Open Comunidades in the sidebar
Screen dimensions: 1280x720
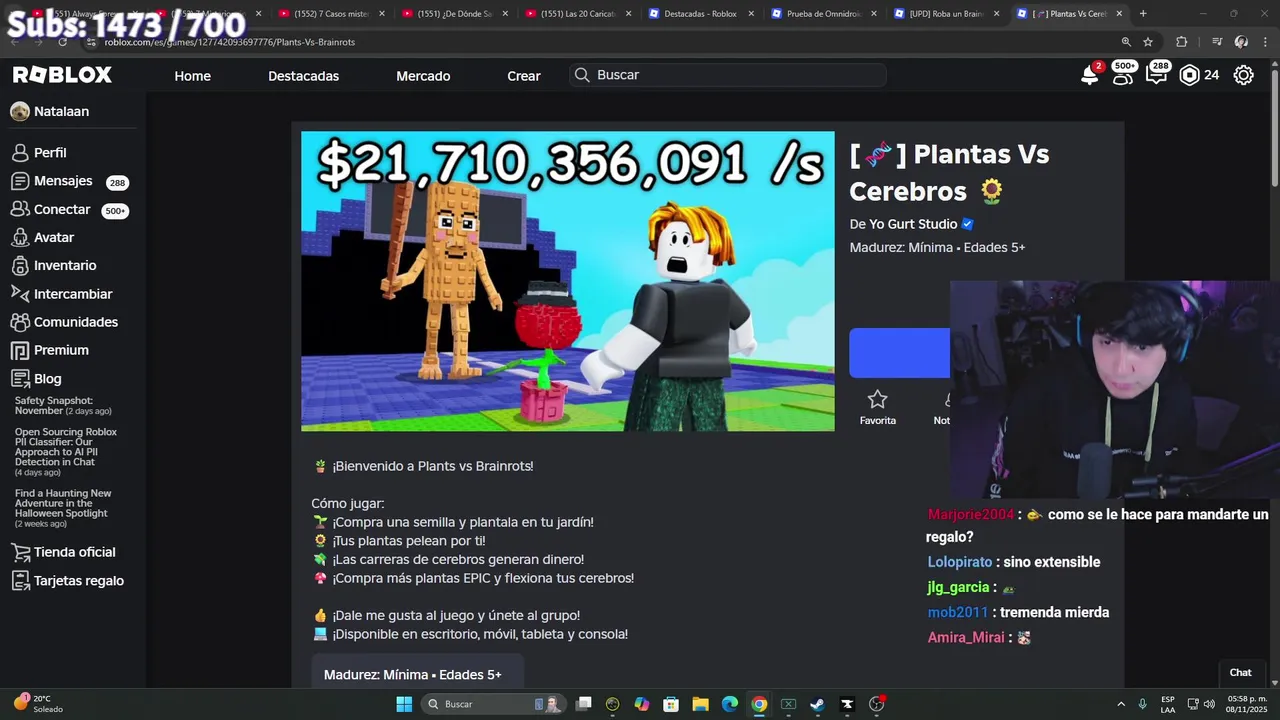(76, 322)
